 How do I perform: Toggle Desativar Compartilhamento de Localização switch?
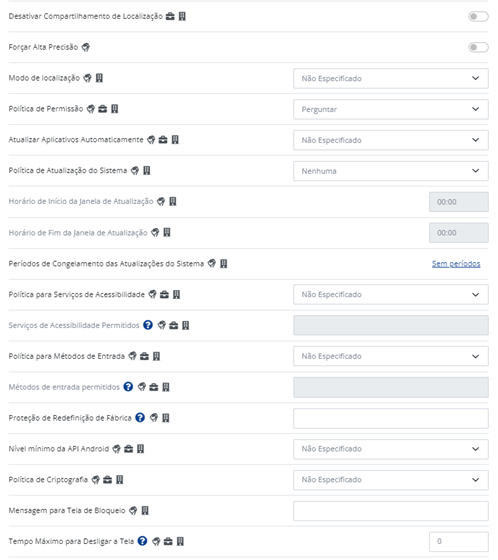[x=478, y=16]
